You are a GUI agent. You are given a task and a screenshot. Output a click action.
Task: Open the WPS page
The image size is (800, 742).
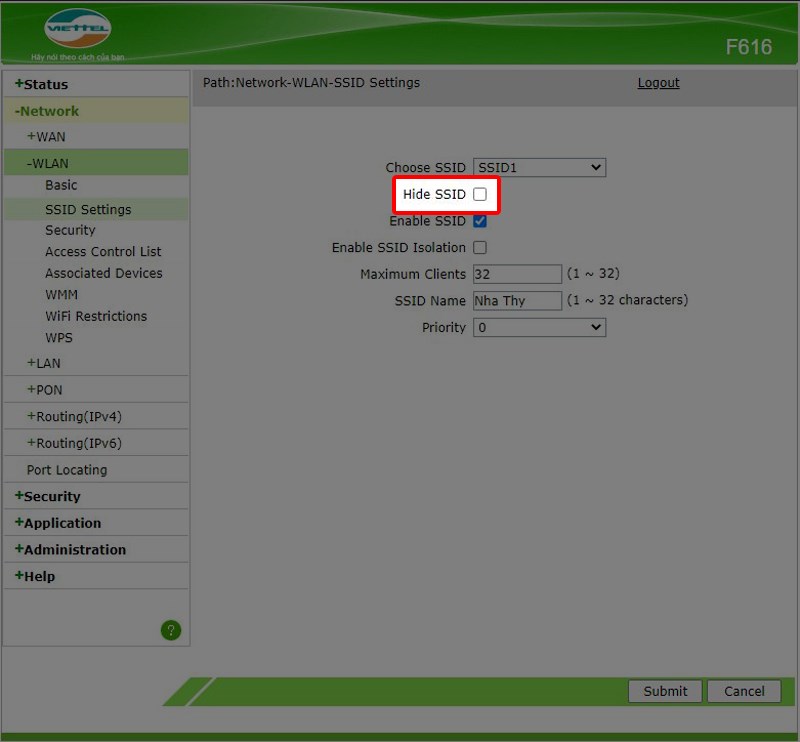pos(59,338)
